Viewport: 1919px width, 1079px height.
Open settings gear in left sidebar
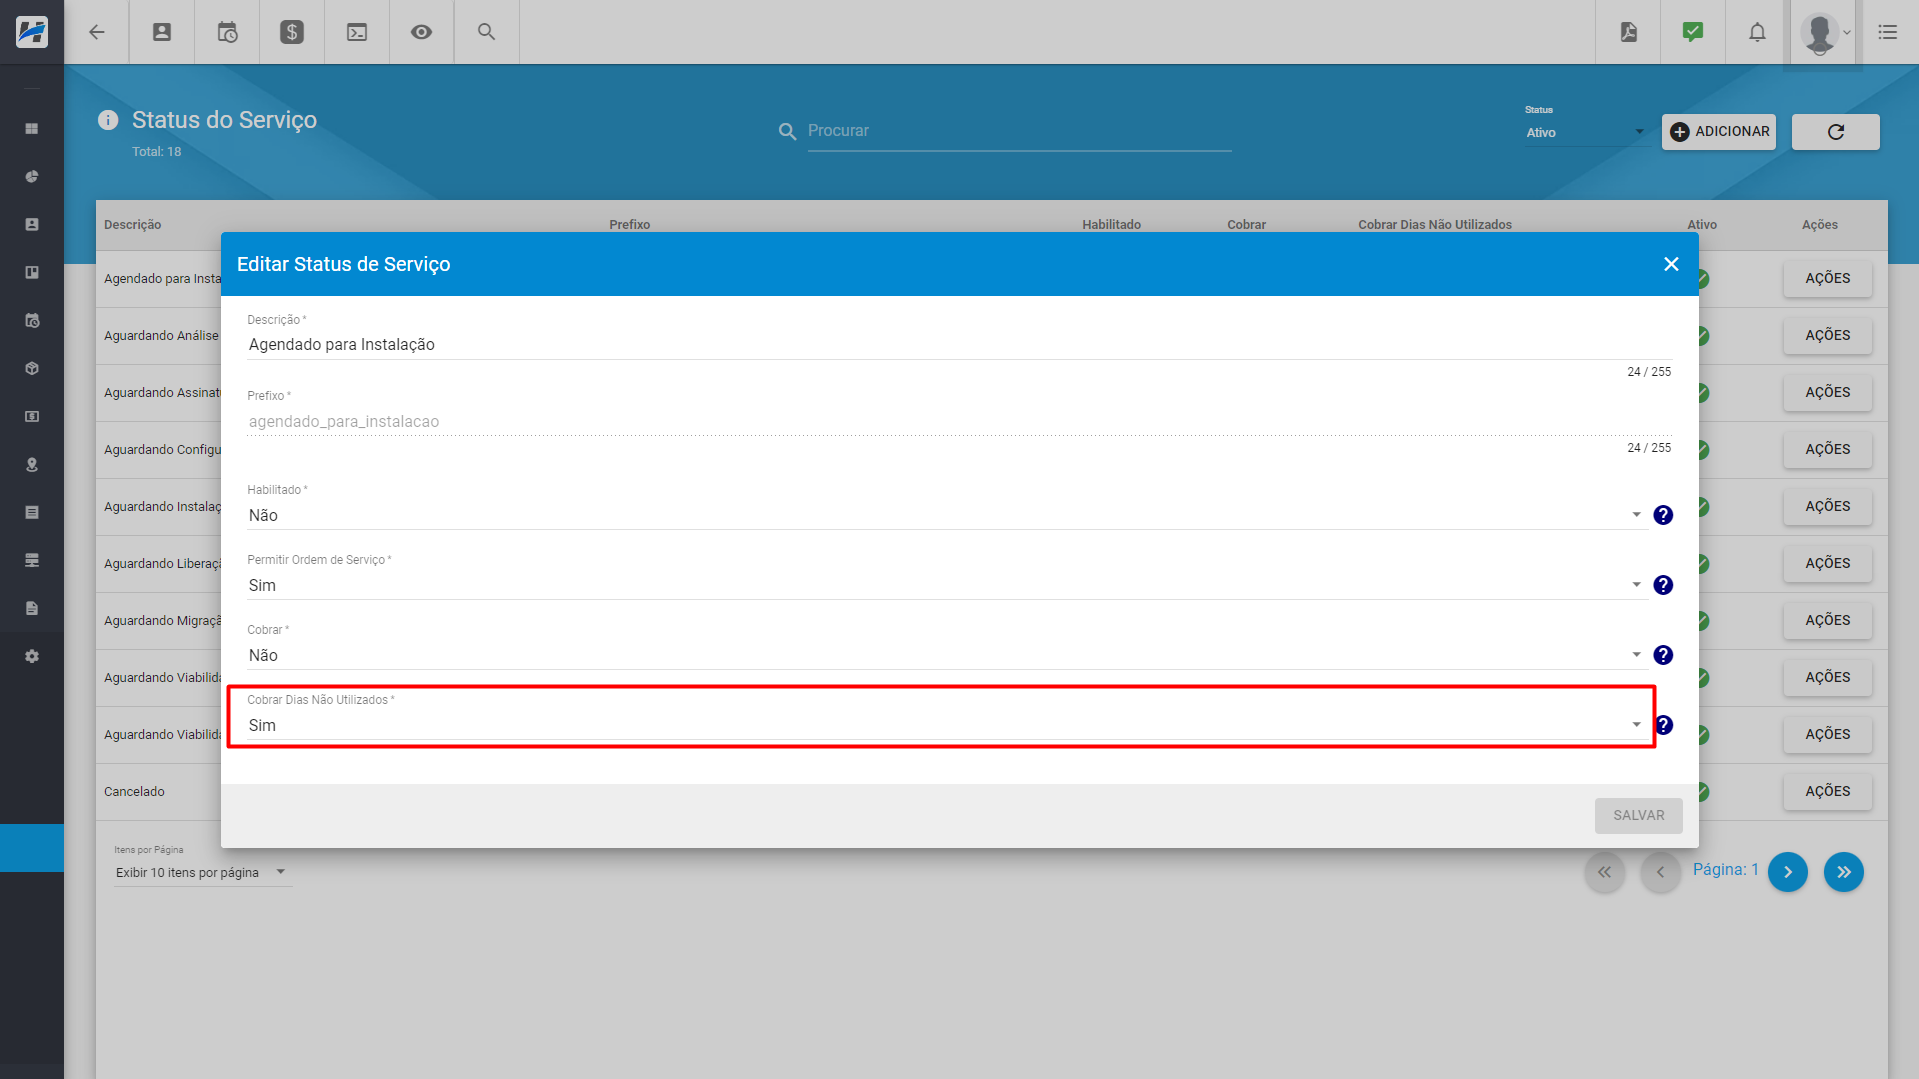point(32,657)
